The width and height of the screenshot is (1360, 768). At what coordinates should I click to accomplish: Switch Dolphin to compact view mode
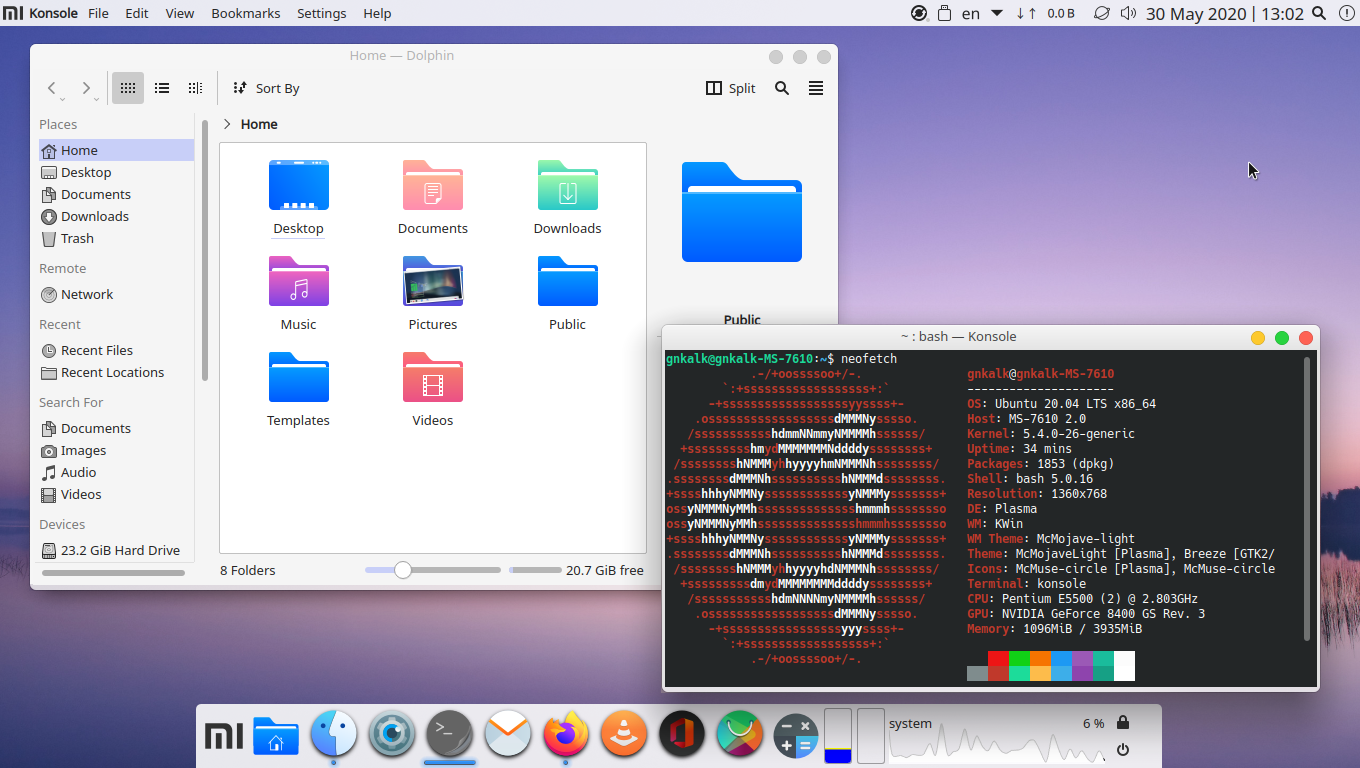161,88
